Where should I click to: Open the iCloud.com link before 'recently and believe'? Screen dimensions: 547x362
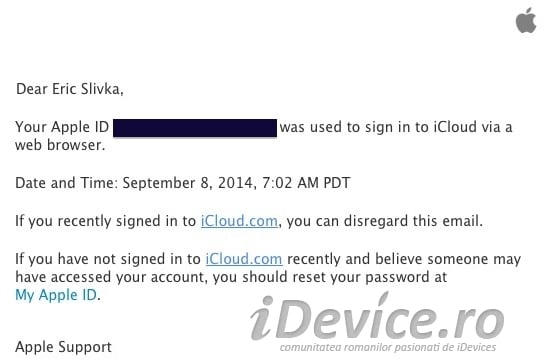[244, 259]
